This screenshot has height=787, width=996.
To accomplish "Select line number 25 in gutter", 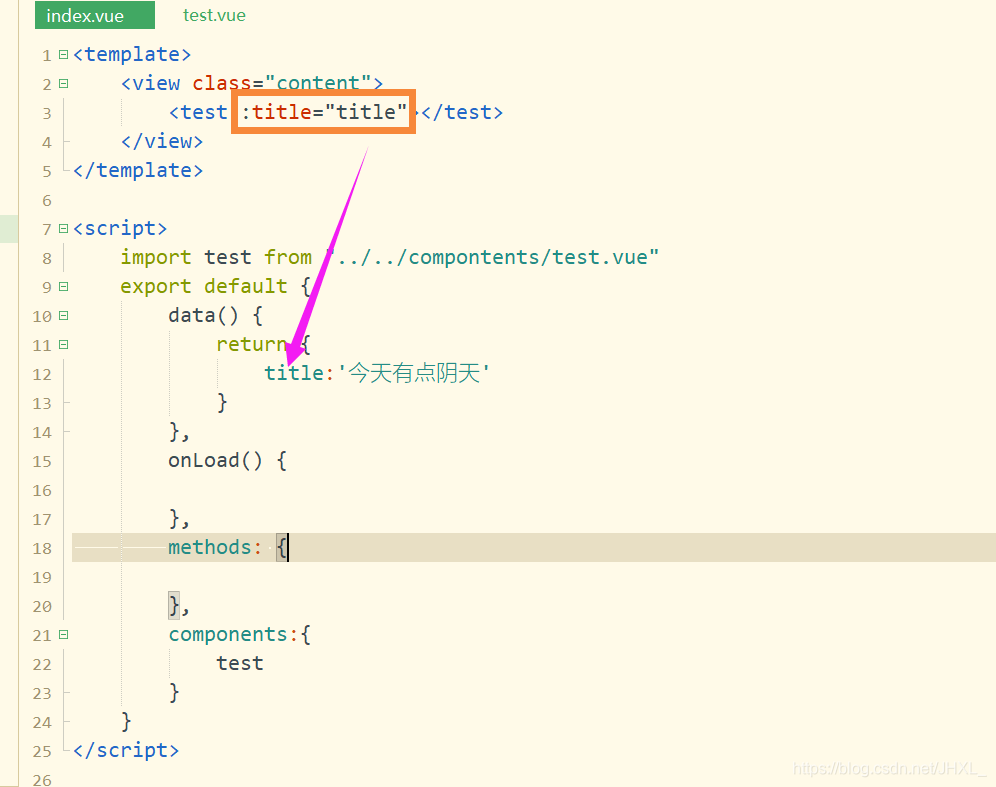I will [42, 752].
